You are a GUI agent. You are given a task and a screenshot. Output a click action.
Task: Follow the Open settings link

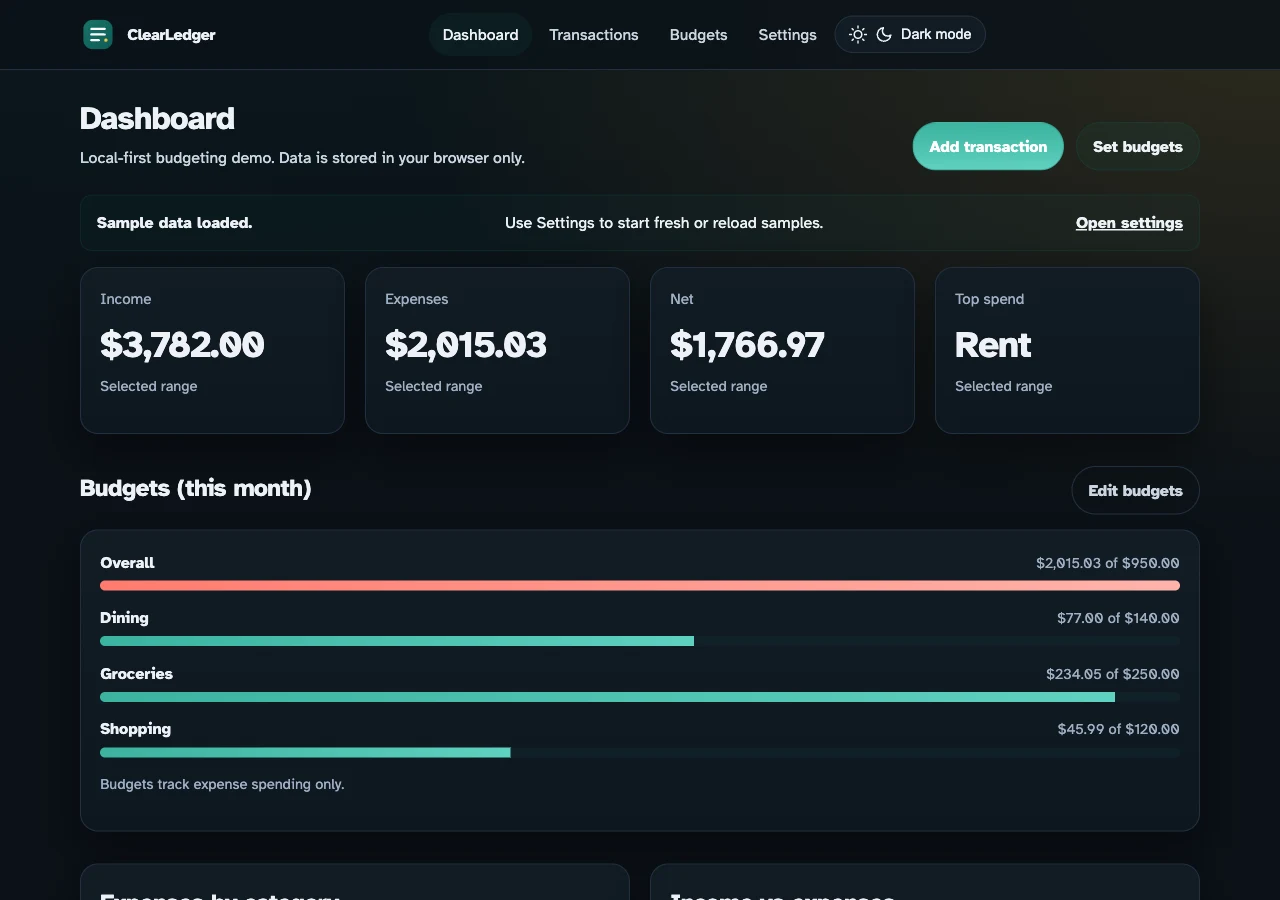[1129, 223]
